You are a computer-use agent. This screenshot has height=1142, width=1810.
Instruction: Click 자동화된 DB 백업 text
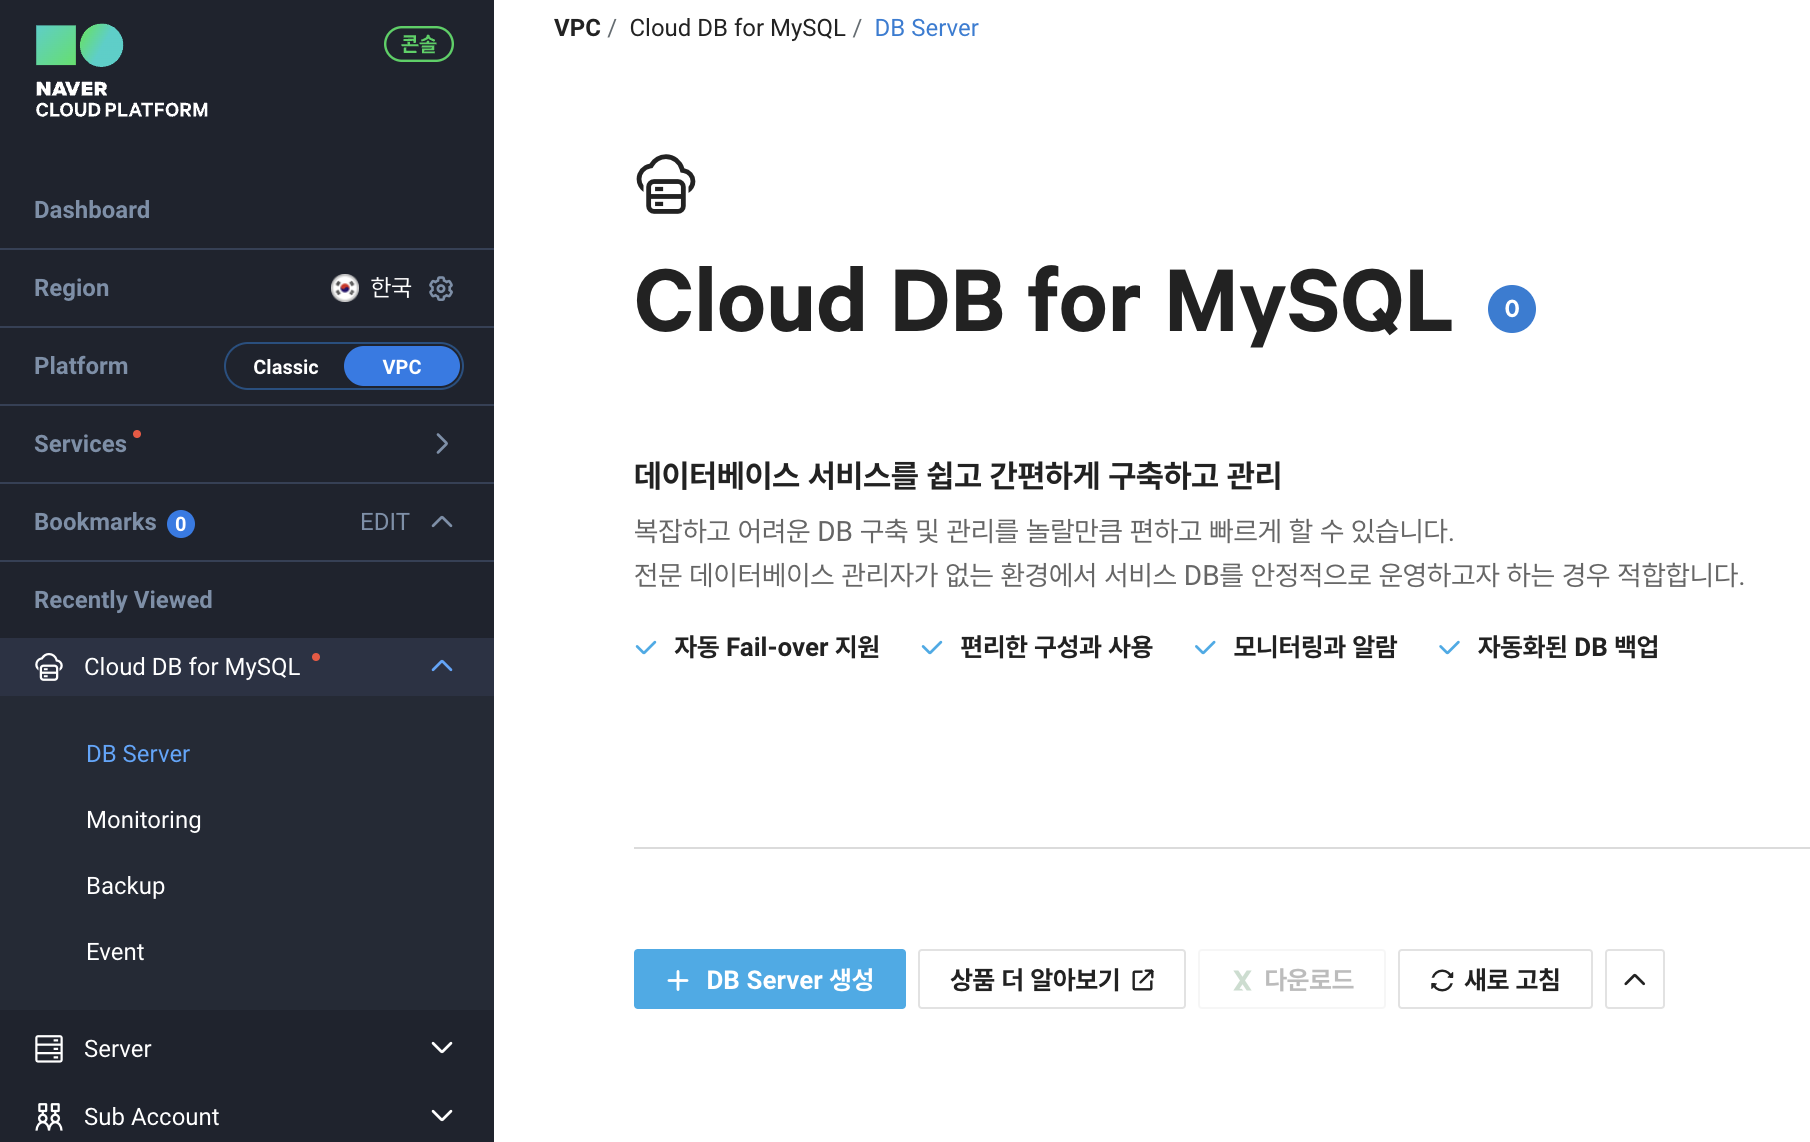point(1568,647)
